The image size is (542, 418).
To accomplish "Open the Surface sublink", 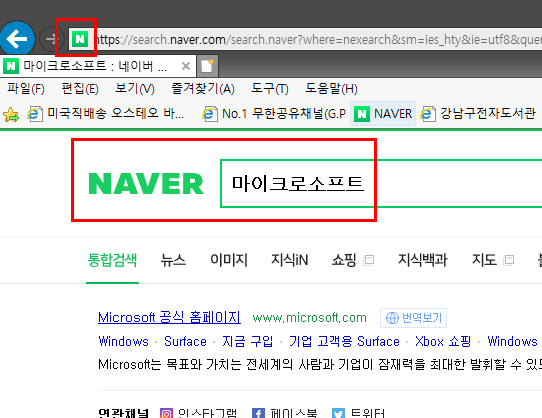I will coord(185,342).
